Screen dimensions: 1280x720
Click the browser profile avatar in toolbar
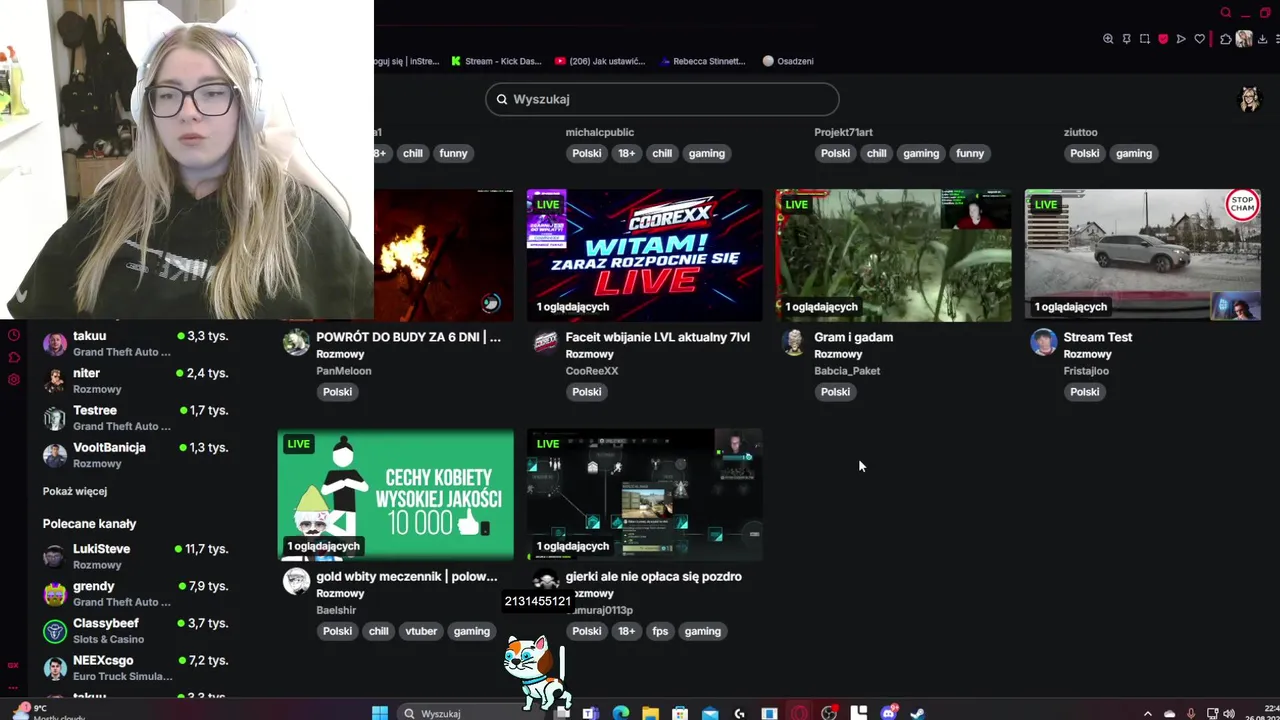[x=1244, y=39]
